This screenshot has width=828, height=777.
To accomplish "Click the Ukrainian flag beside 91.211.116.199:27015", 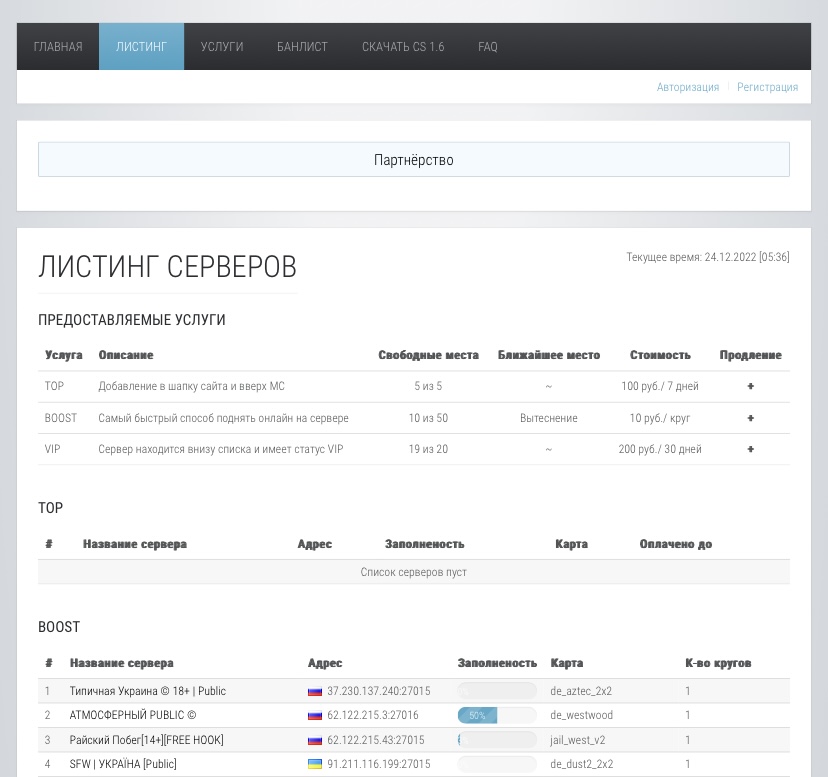I will click(x=315, y=764).
